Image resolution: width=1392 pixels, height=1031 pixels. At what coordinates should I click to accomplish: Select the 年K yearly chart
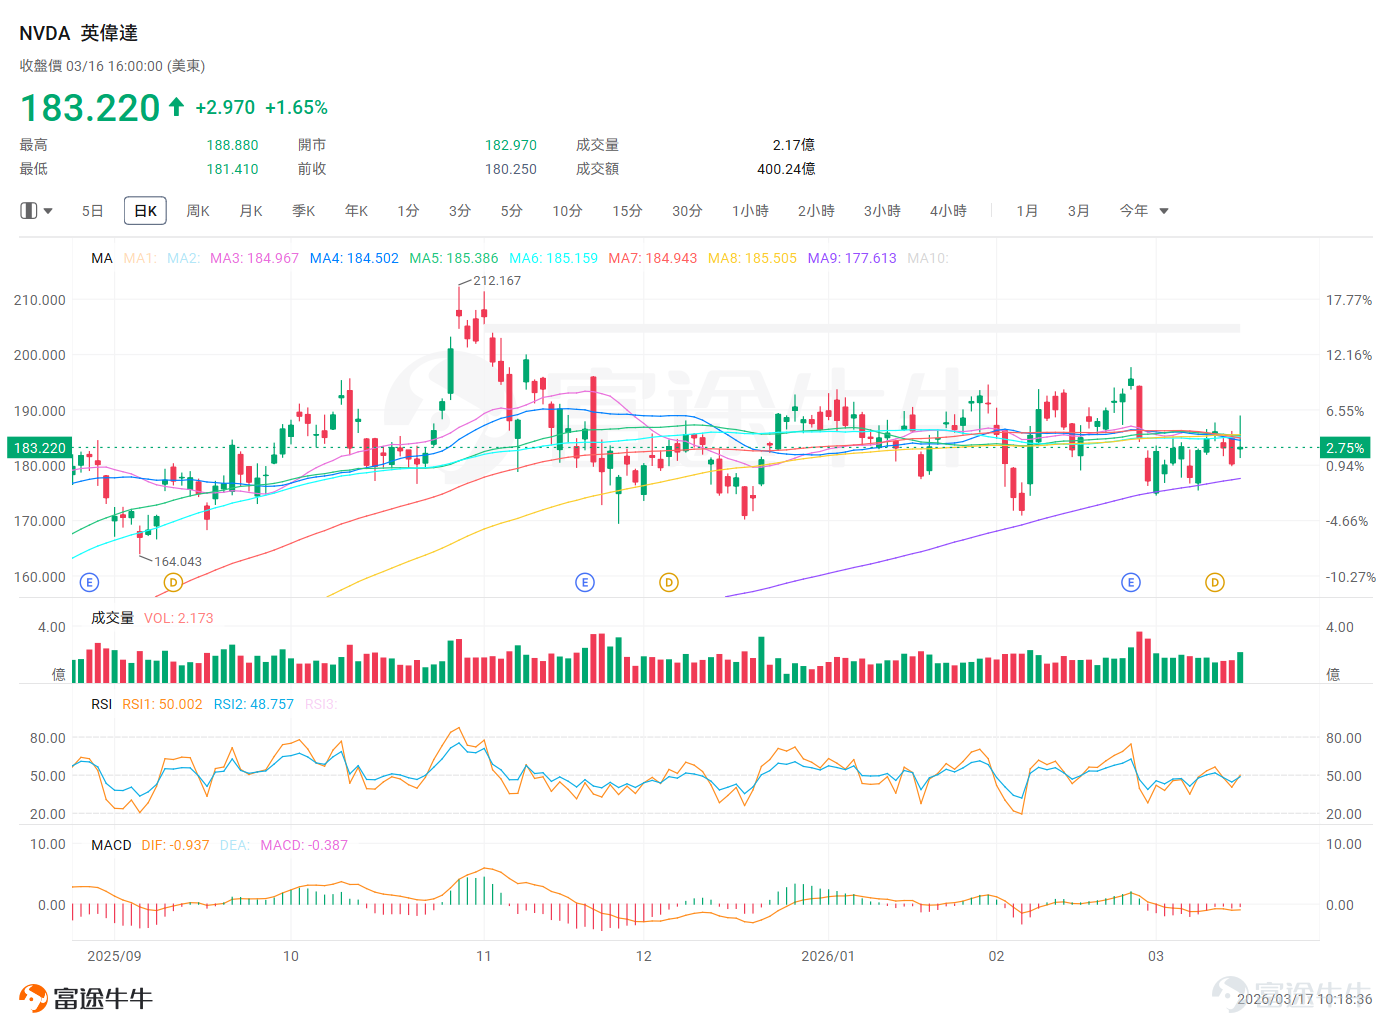pos(357,211)
